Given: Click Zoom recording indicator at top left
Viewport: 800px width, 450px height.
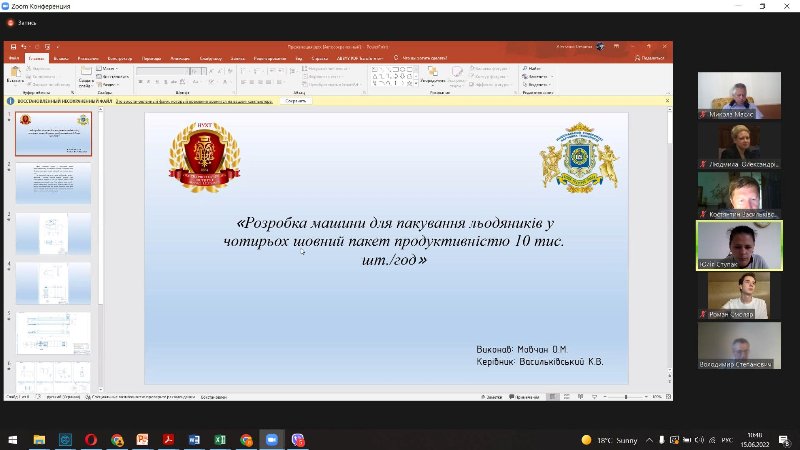Looking at the screenshot, I should (21, 23).
